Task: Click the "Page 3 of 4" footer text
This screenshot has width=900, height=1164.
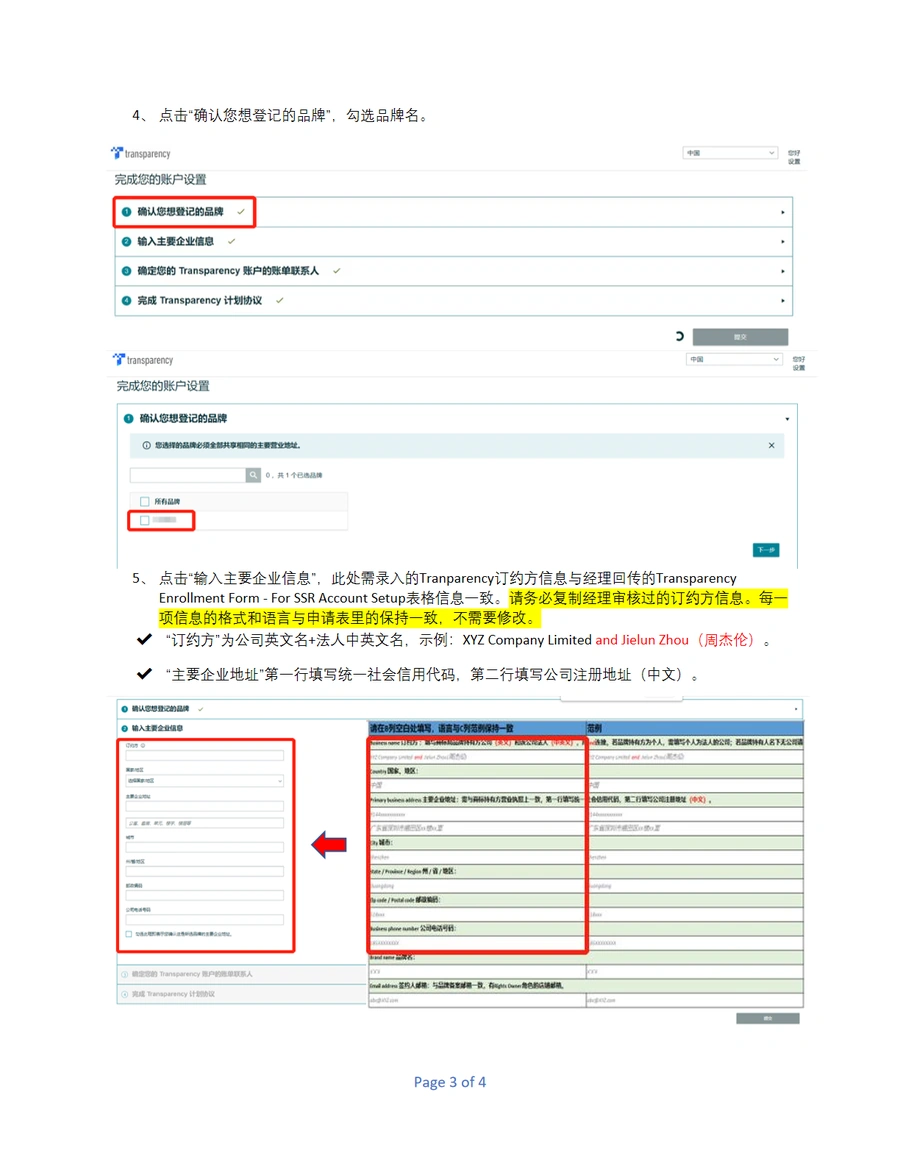Action: coord(450,1082)
